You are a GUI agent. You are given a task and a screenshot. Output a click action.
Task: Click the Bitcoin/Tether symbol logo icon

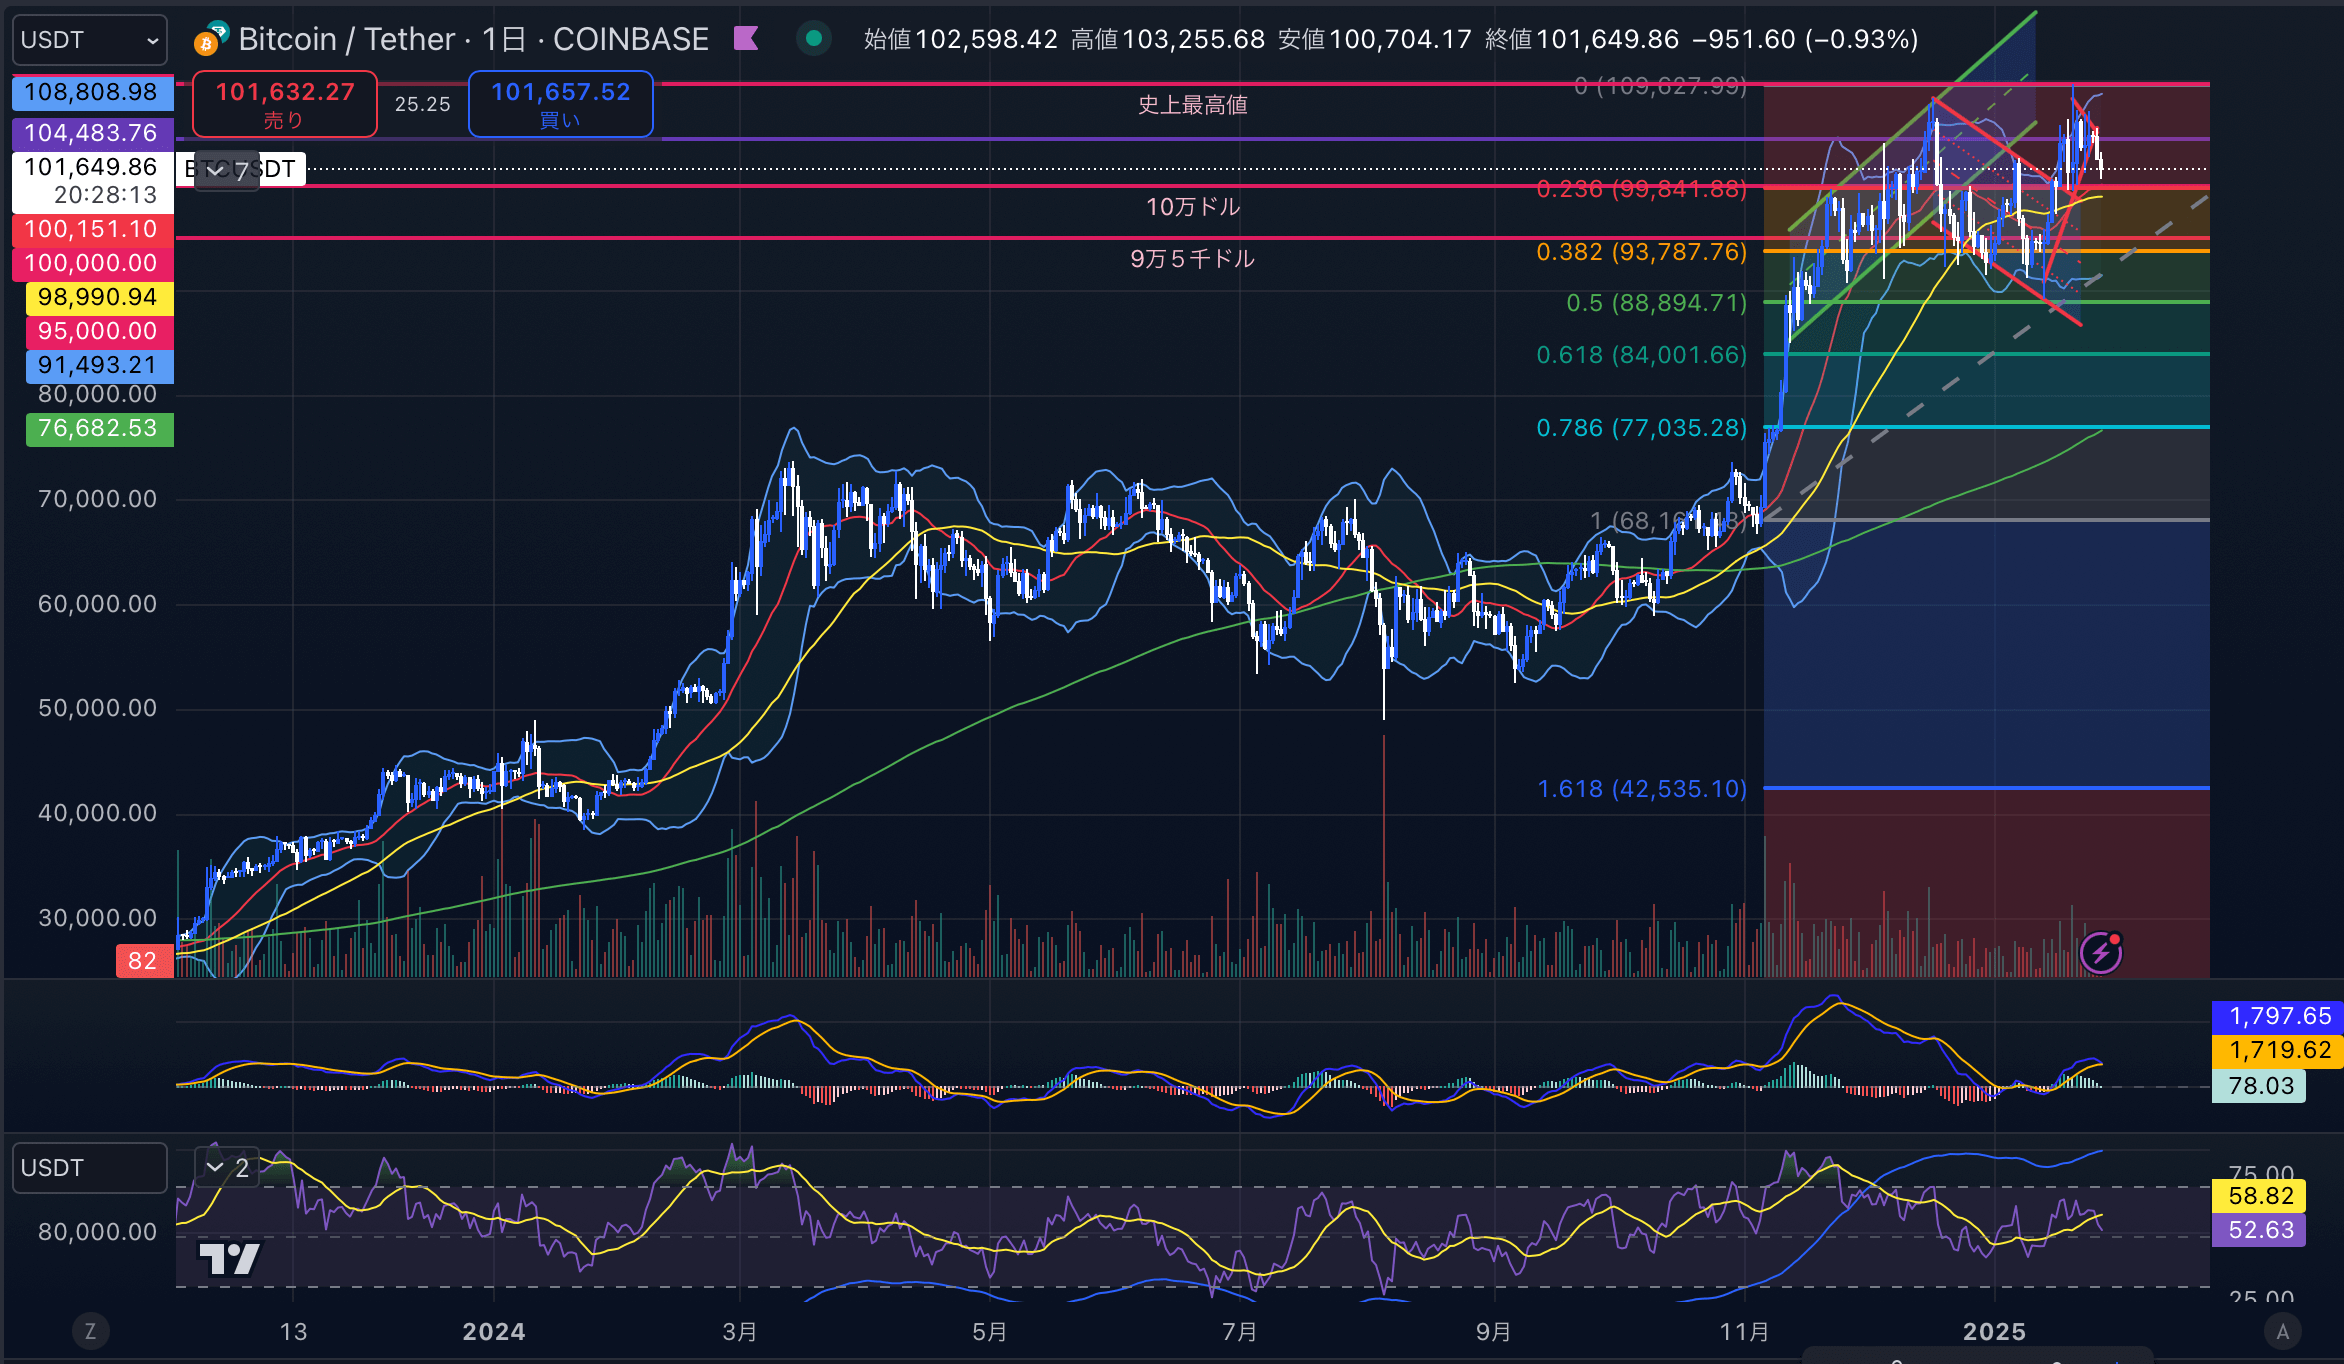click(x=211, y=38)
